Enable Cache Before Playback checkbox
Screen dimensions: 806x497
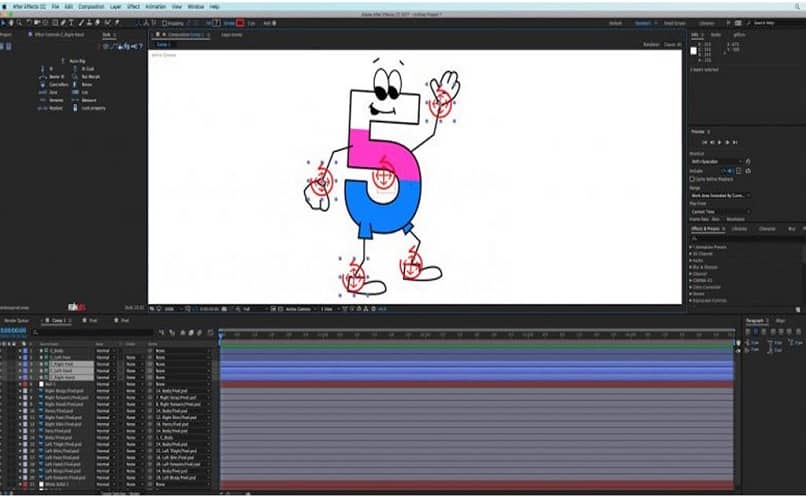[692, 179]
